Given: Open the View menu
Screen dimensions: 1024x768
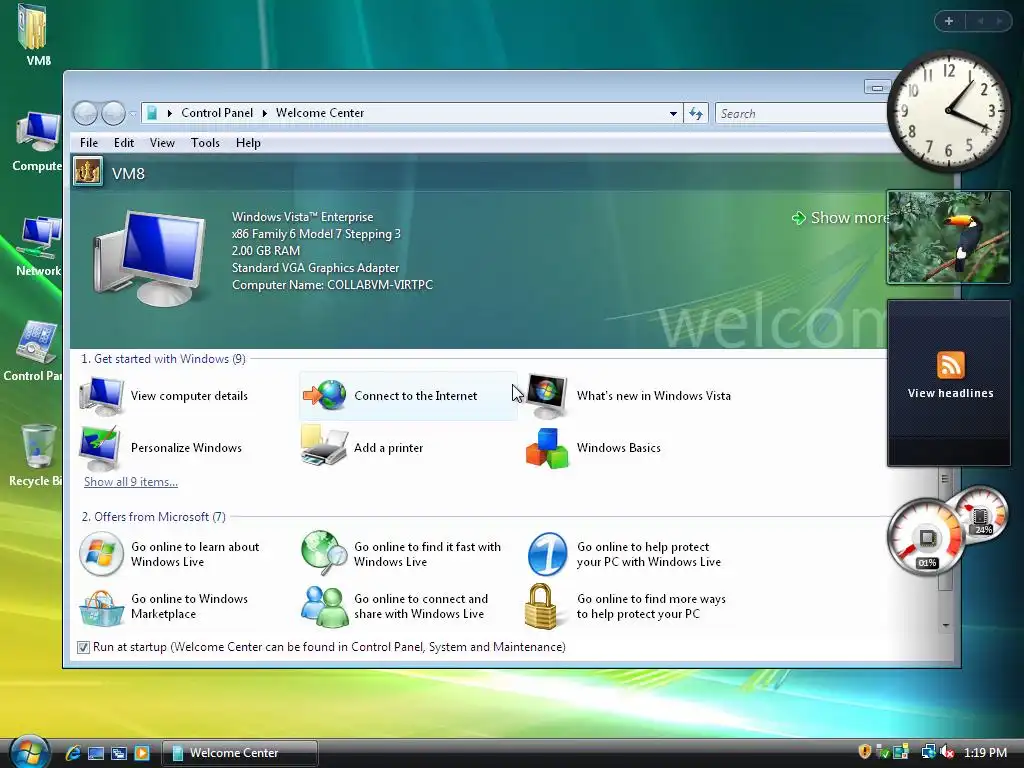Looking at the screenshot, I should 162,143.
